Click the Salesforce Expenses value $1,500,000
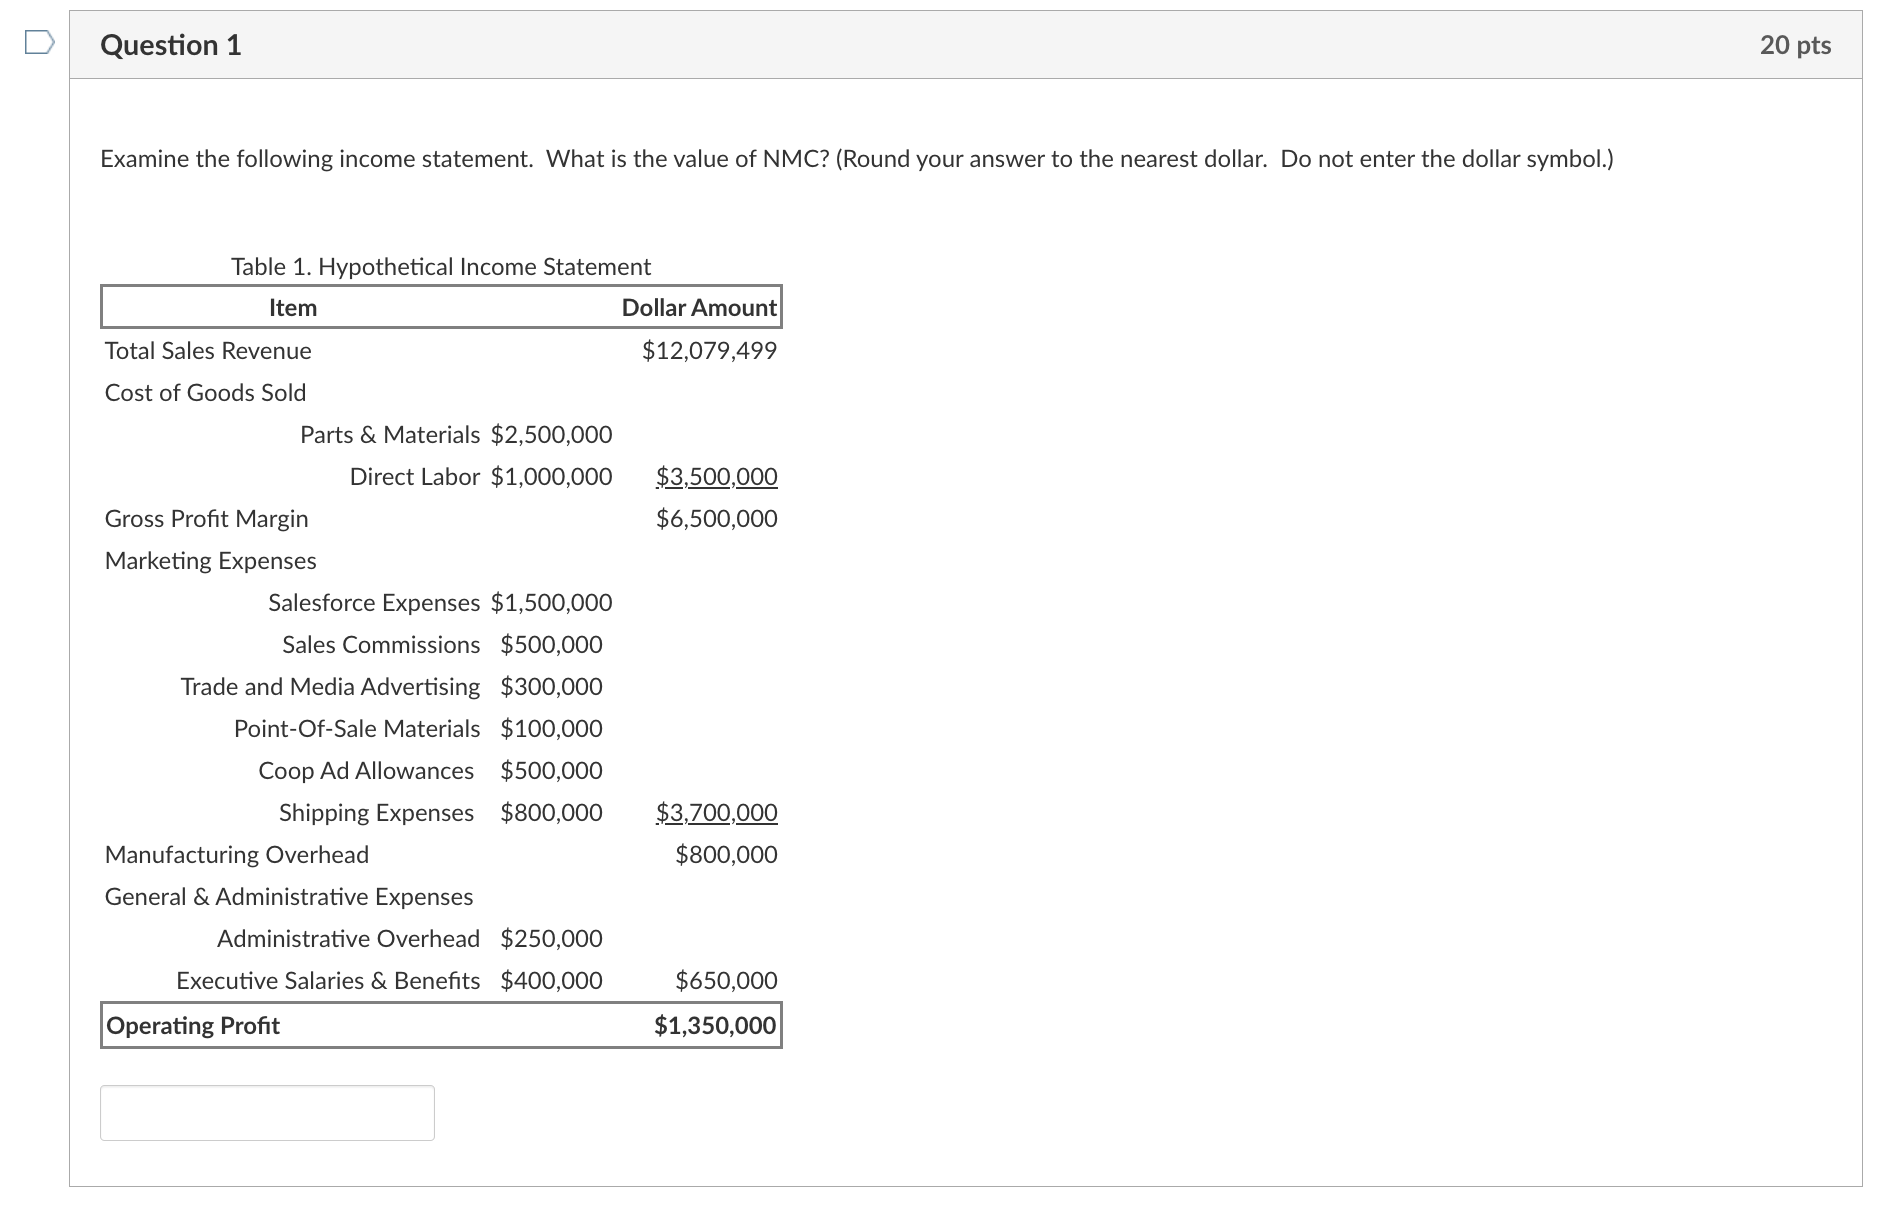 pyautogui.click(x=551, y=603)
